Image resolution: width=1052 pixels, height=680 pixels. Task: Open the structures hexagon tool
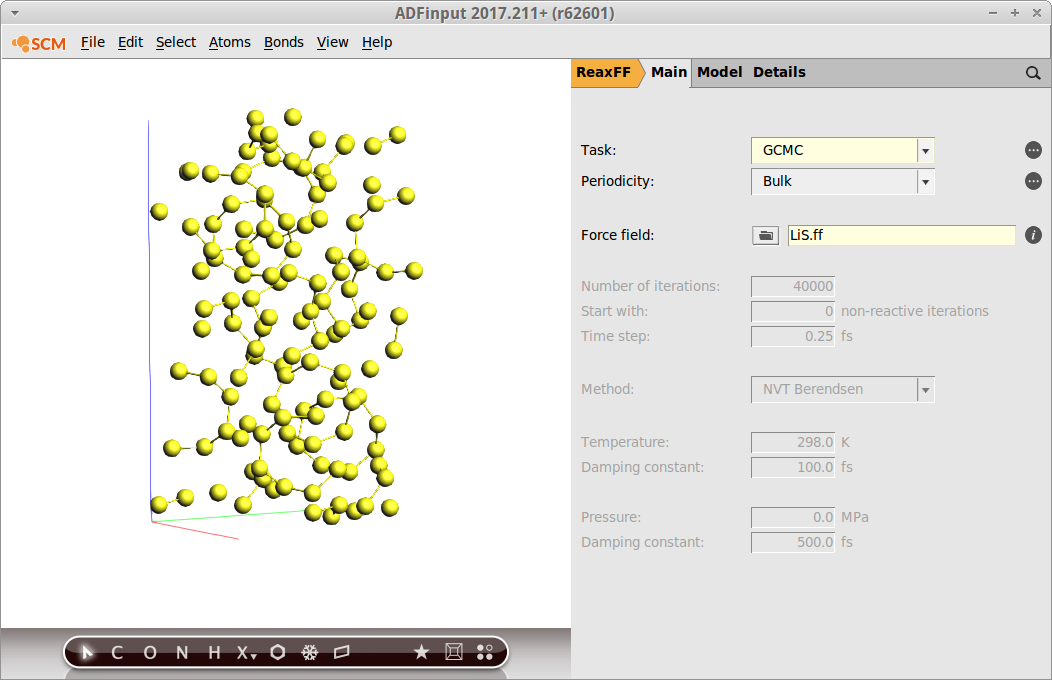click(278, 653)
